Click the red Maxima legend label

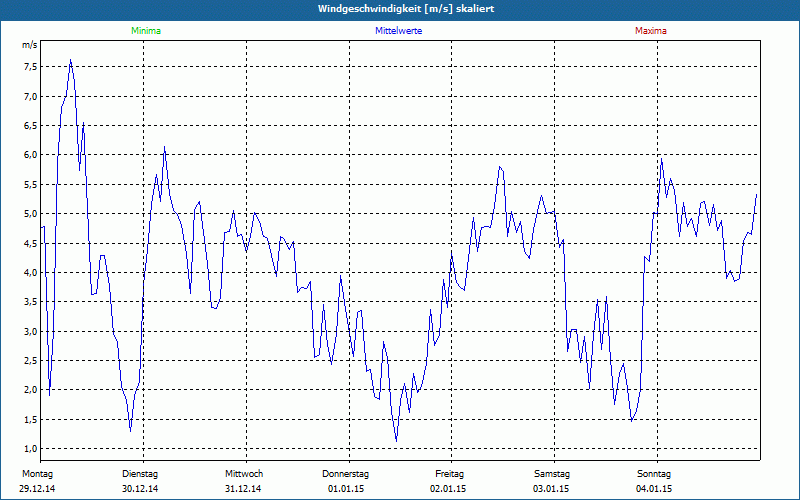(x=651, y=31)
